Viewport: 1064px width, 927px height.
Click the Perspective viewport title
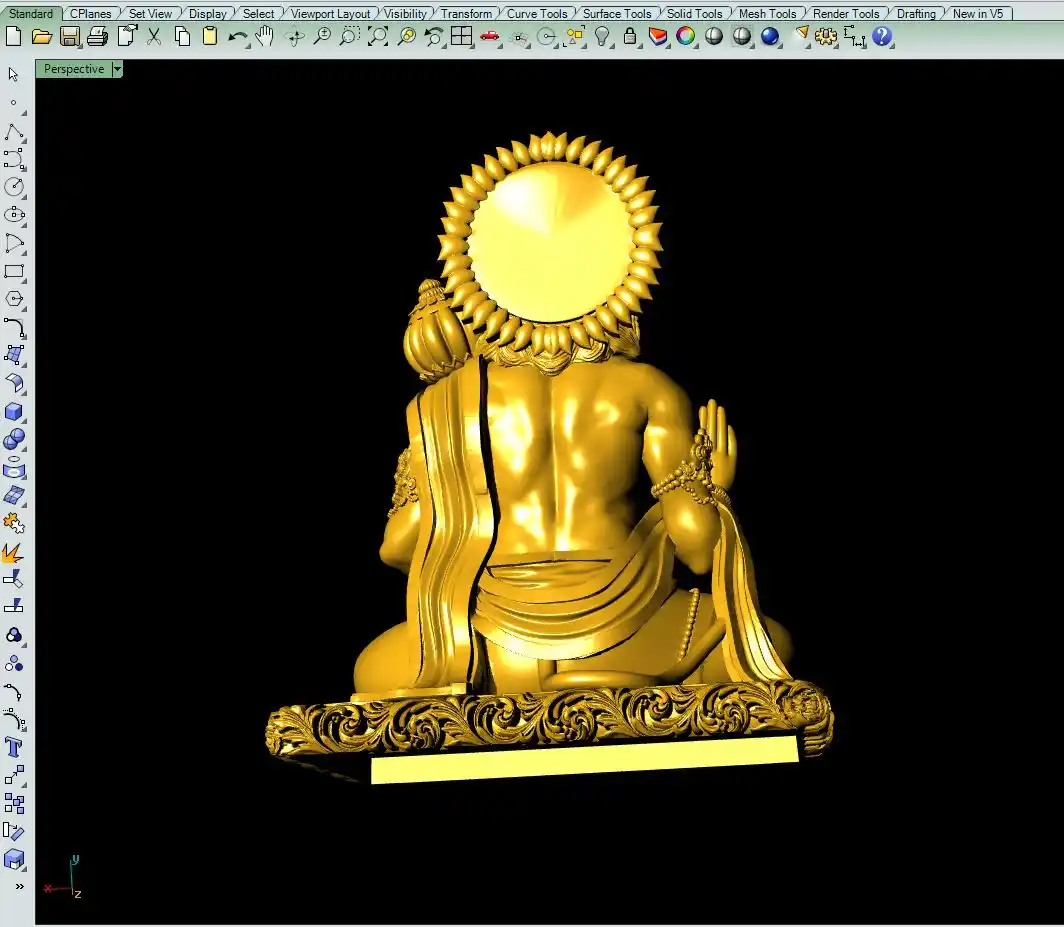coord(74,69)
